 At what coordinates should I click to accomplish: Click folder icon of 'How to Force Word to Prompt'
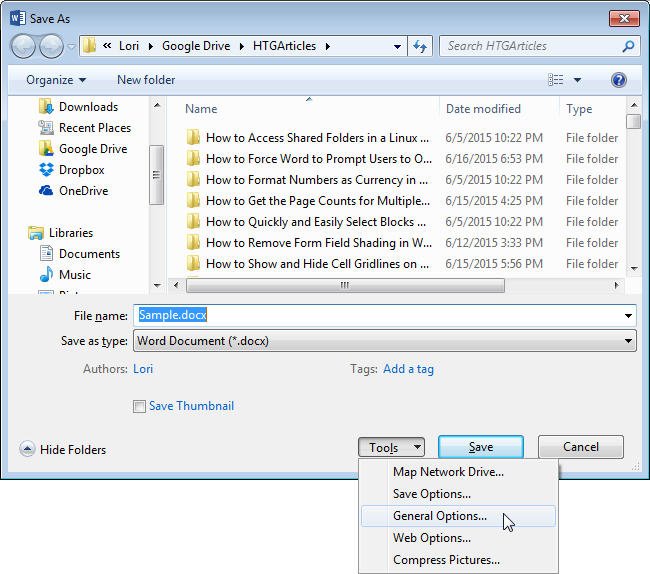tap(193, 158)
